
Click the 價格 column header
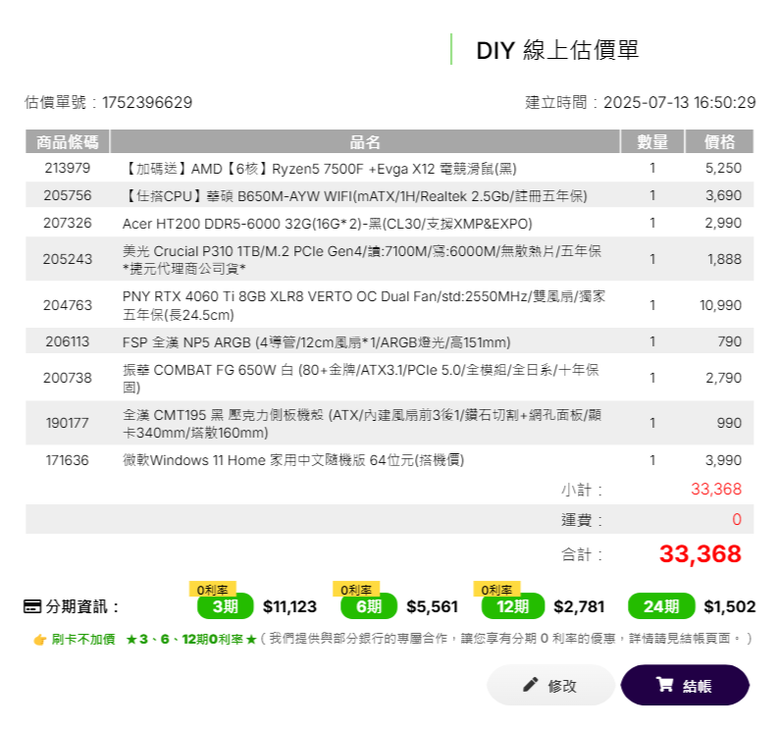pyautogui.click(x=719, y=142)
